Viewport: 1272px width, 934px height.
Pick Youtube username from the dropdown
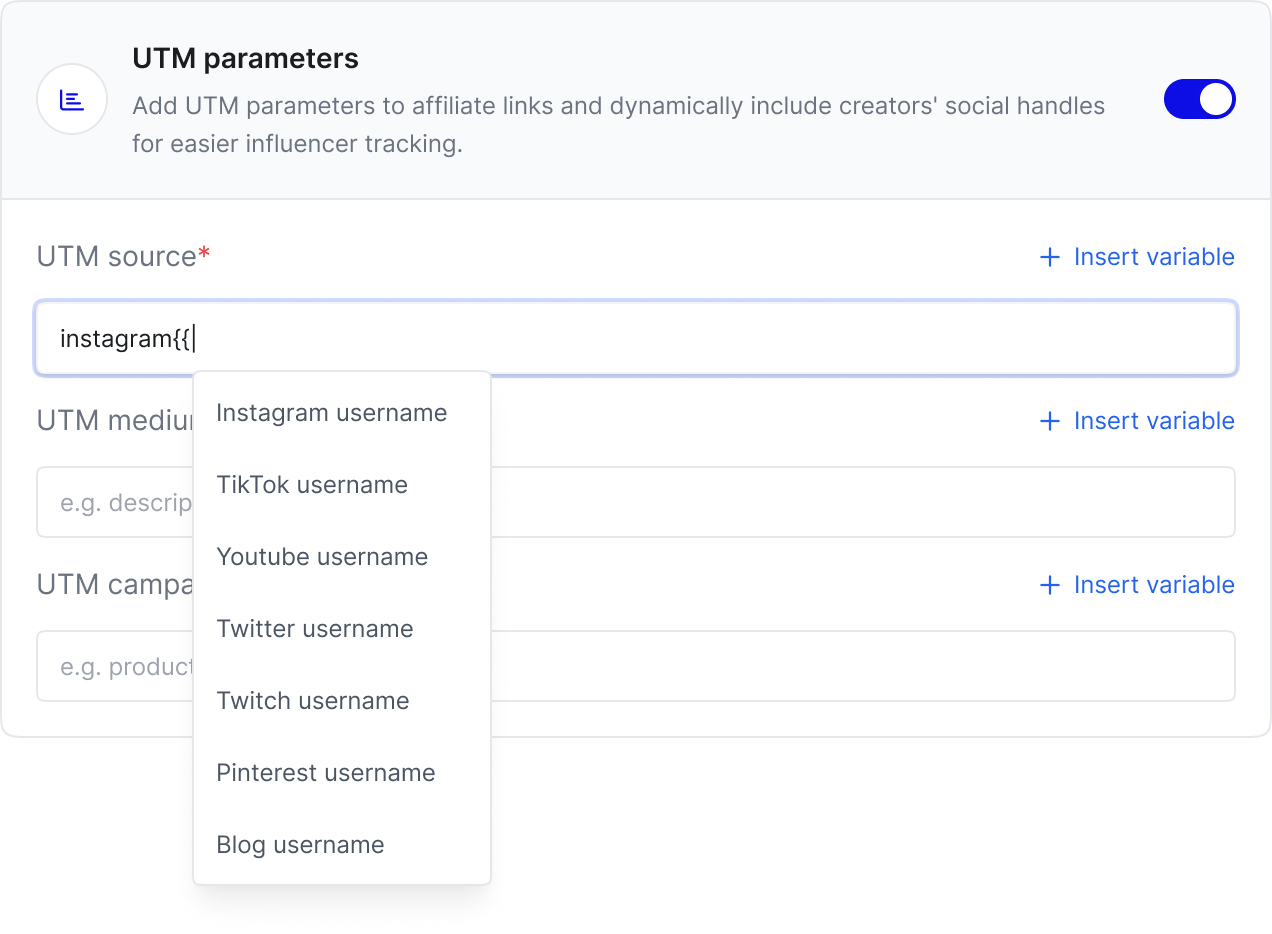(x=322, y=557)
